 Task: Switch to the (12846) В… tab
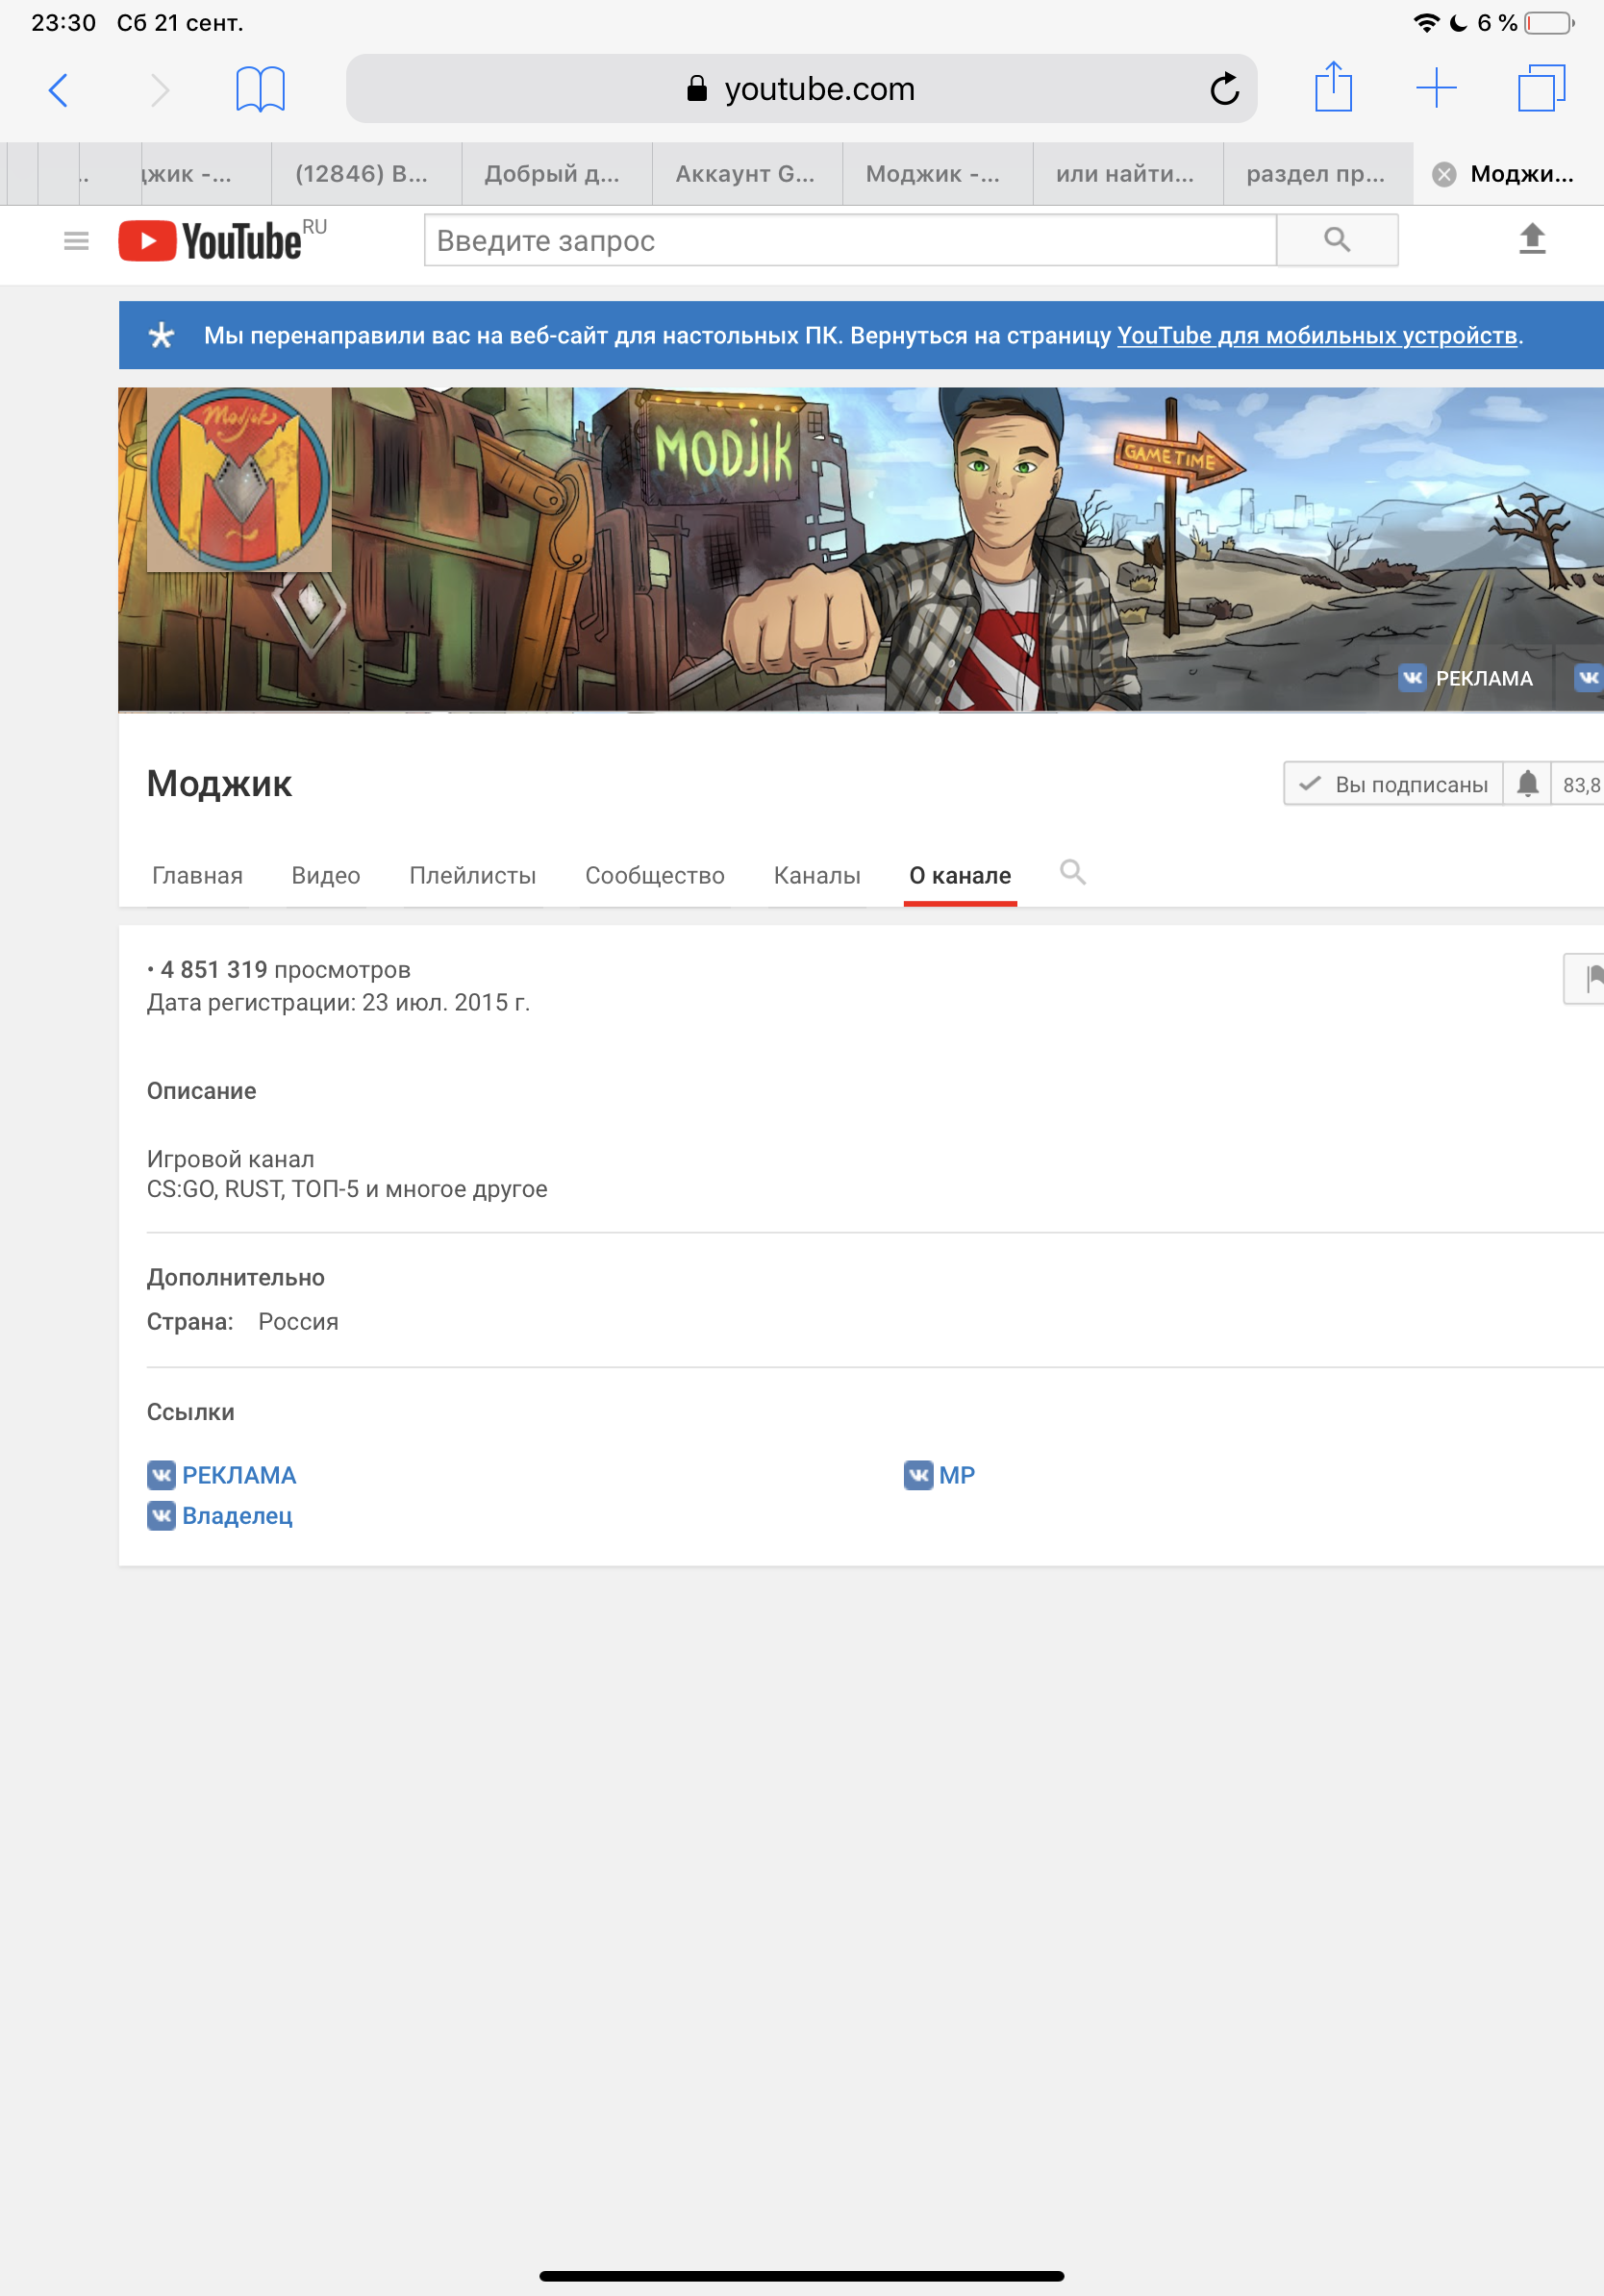(366, 174)
